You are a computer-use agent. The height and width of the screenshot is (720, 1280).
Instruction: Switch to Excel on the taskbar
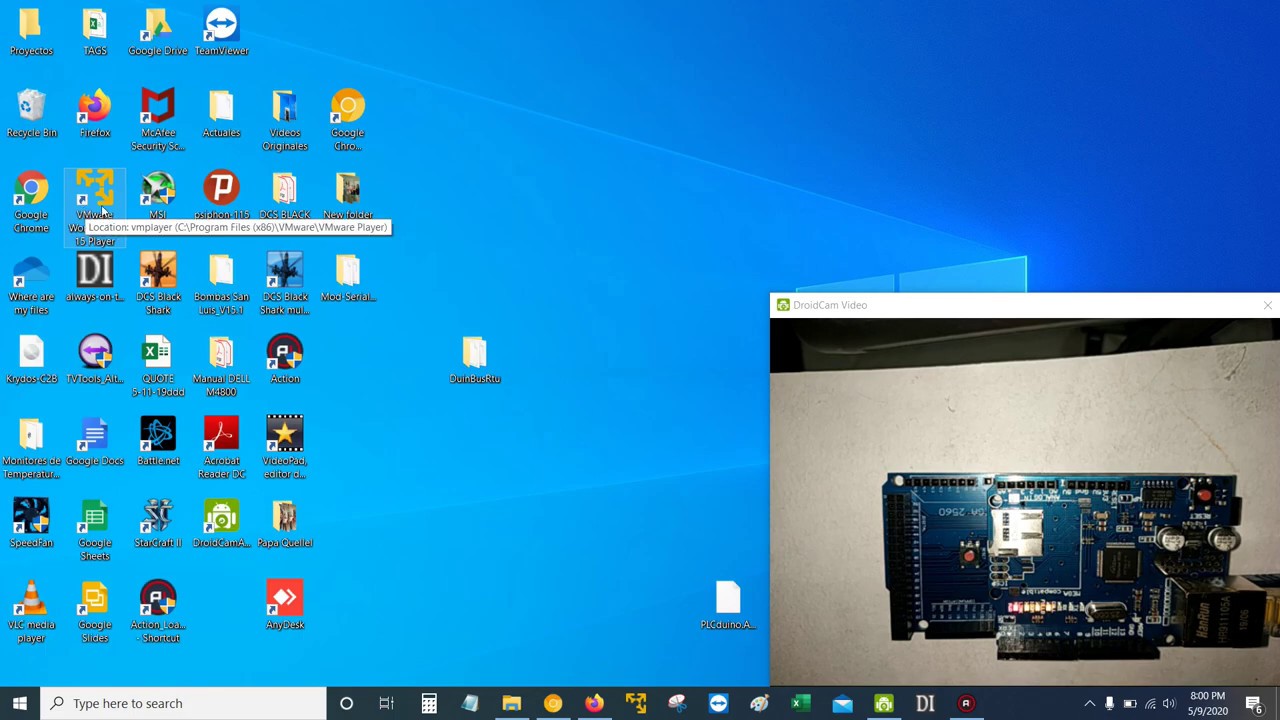(x=800, y=703)
